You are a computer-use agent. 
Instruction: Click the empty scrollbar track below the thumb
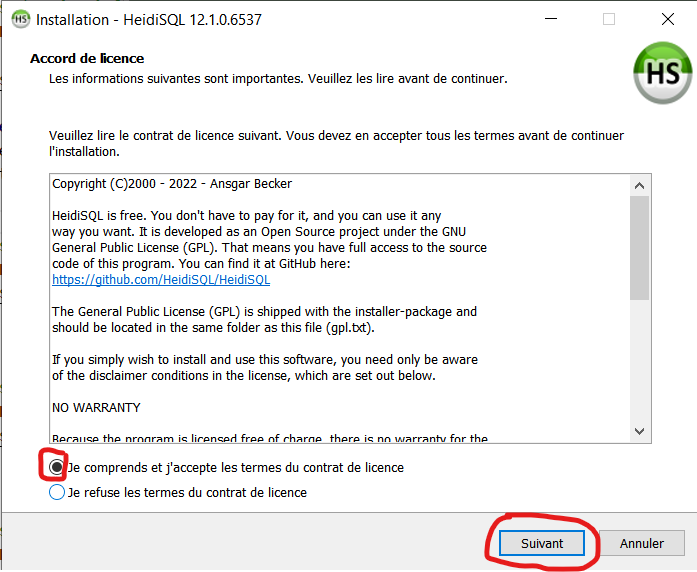click(x=639, y=360)
